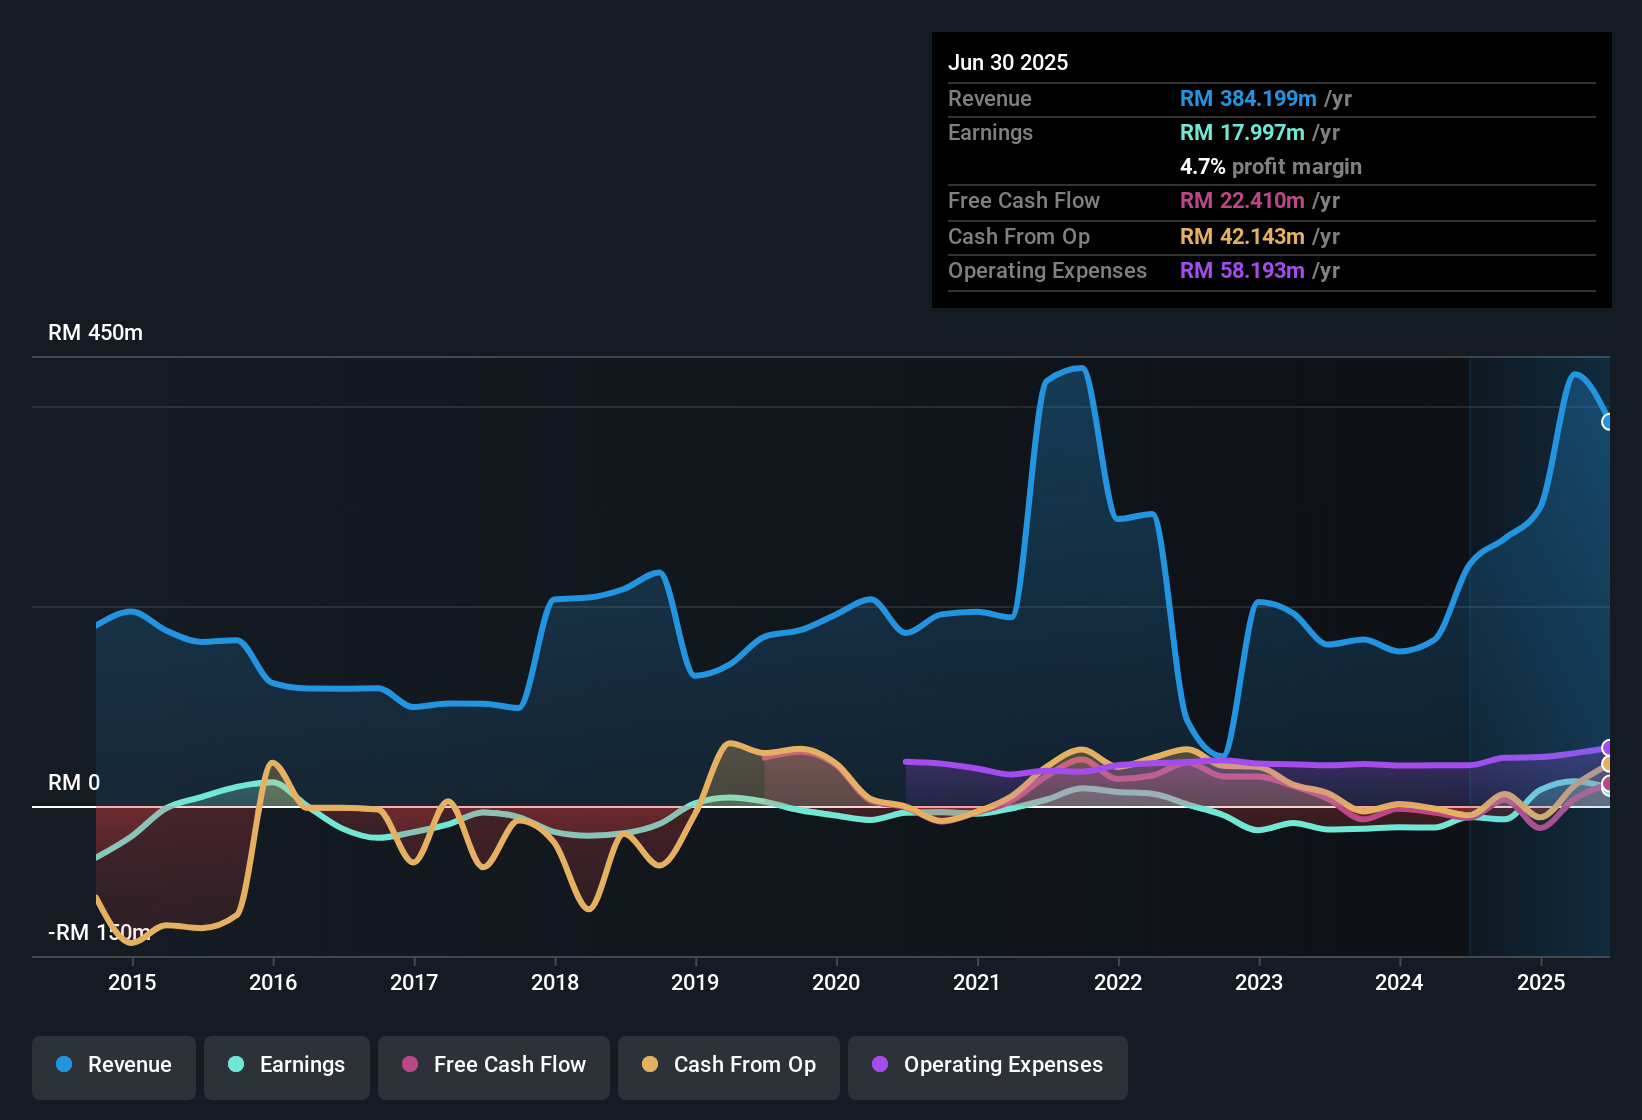The height and width of the screenshot is (1120, 1642).
Task: Toggle Operating Expenses visibility in legend
Action: click(988, 1066)
